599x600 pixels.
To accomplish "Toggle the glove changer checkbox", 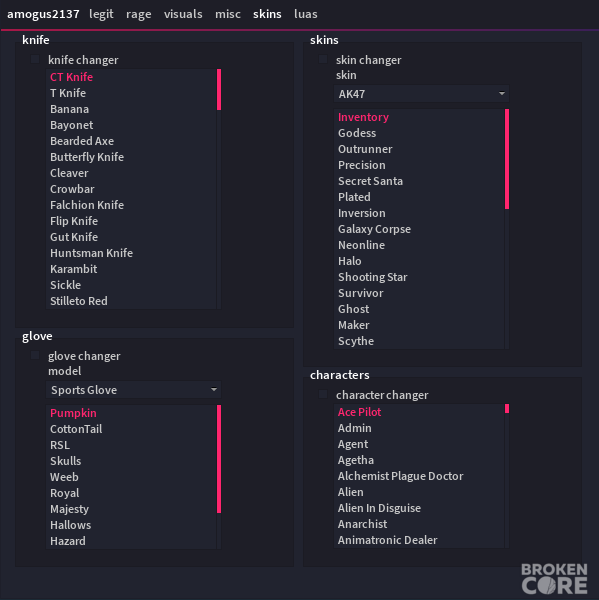I will (35, 355).
